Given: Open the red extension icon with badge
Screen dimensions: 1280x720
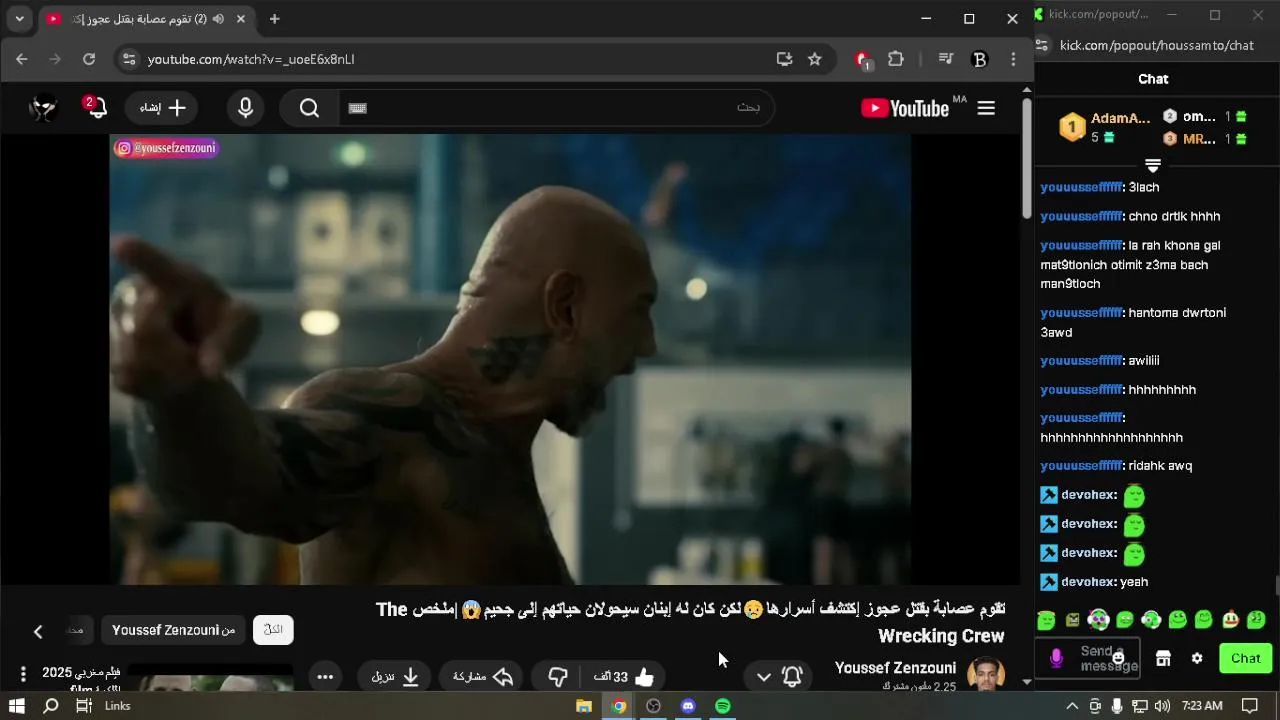Looking at the screenshot, I should pos(863,60).
